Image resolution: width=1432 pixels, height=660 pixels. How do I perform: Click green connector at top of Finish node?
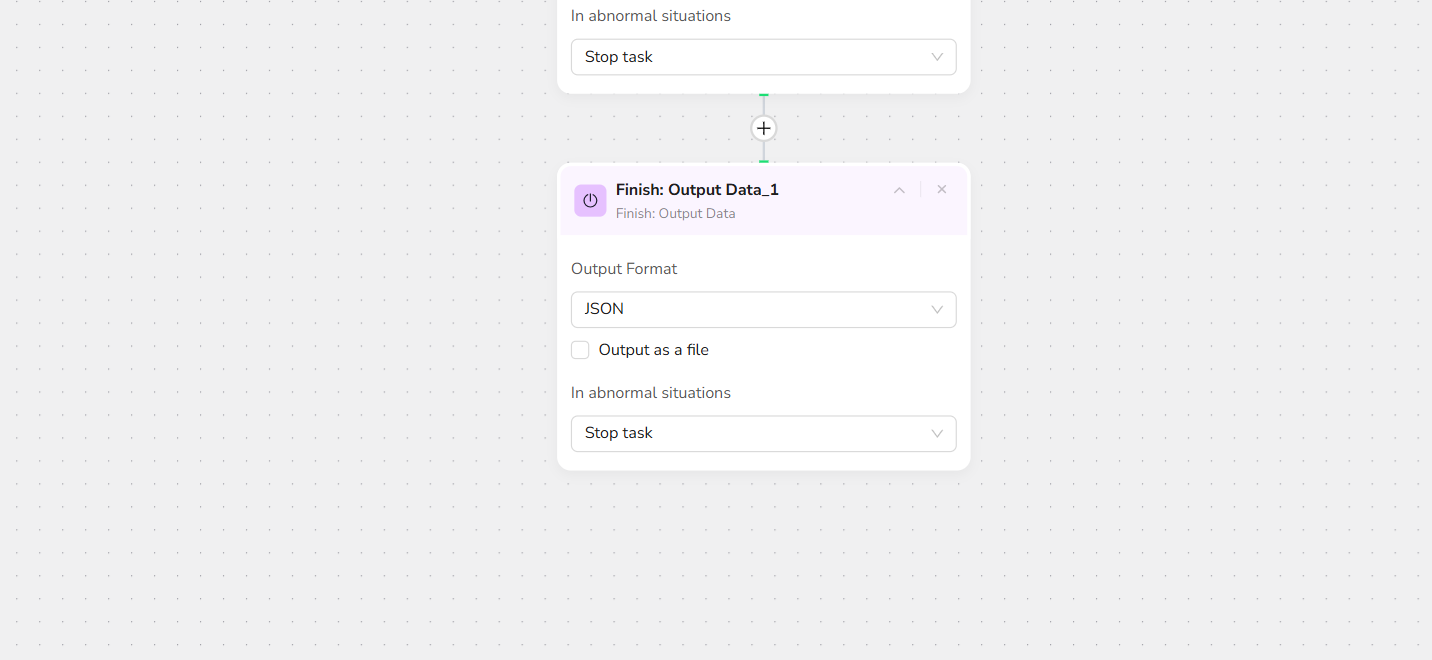click(764, 161)
